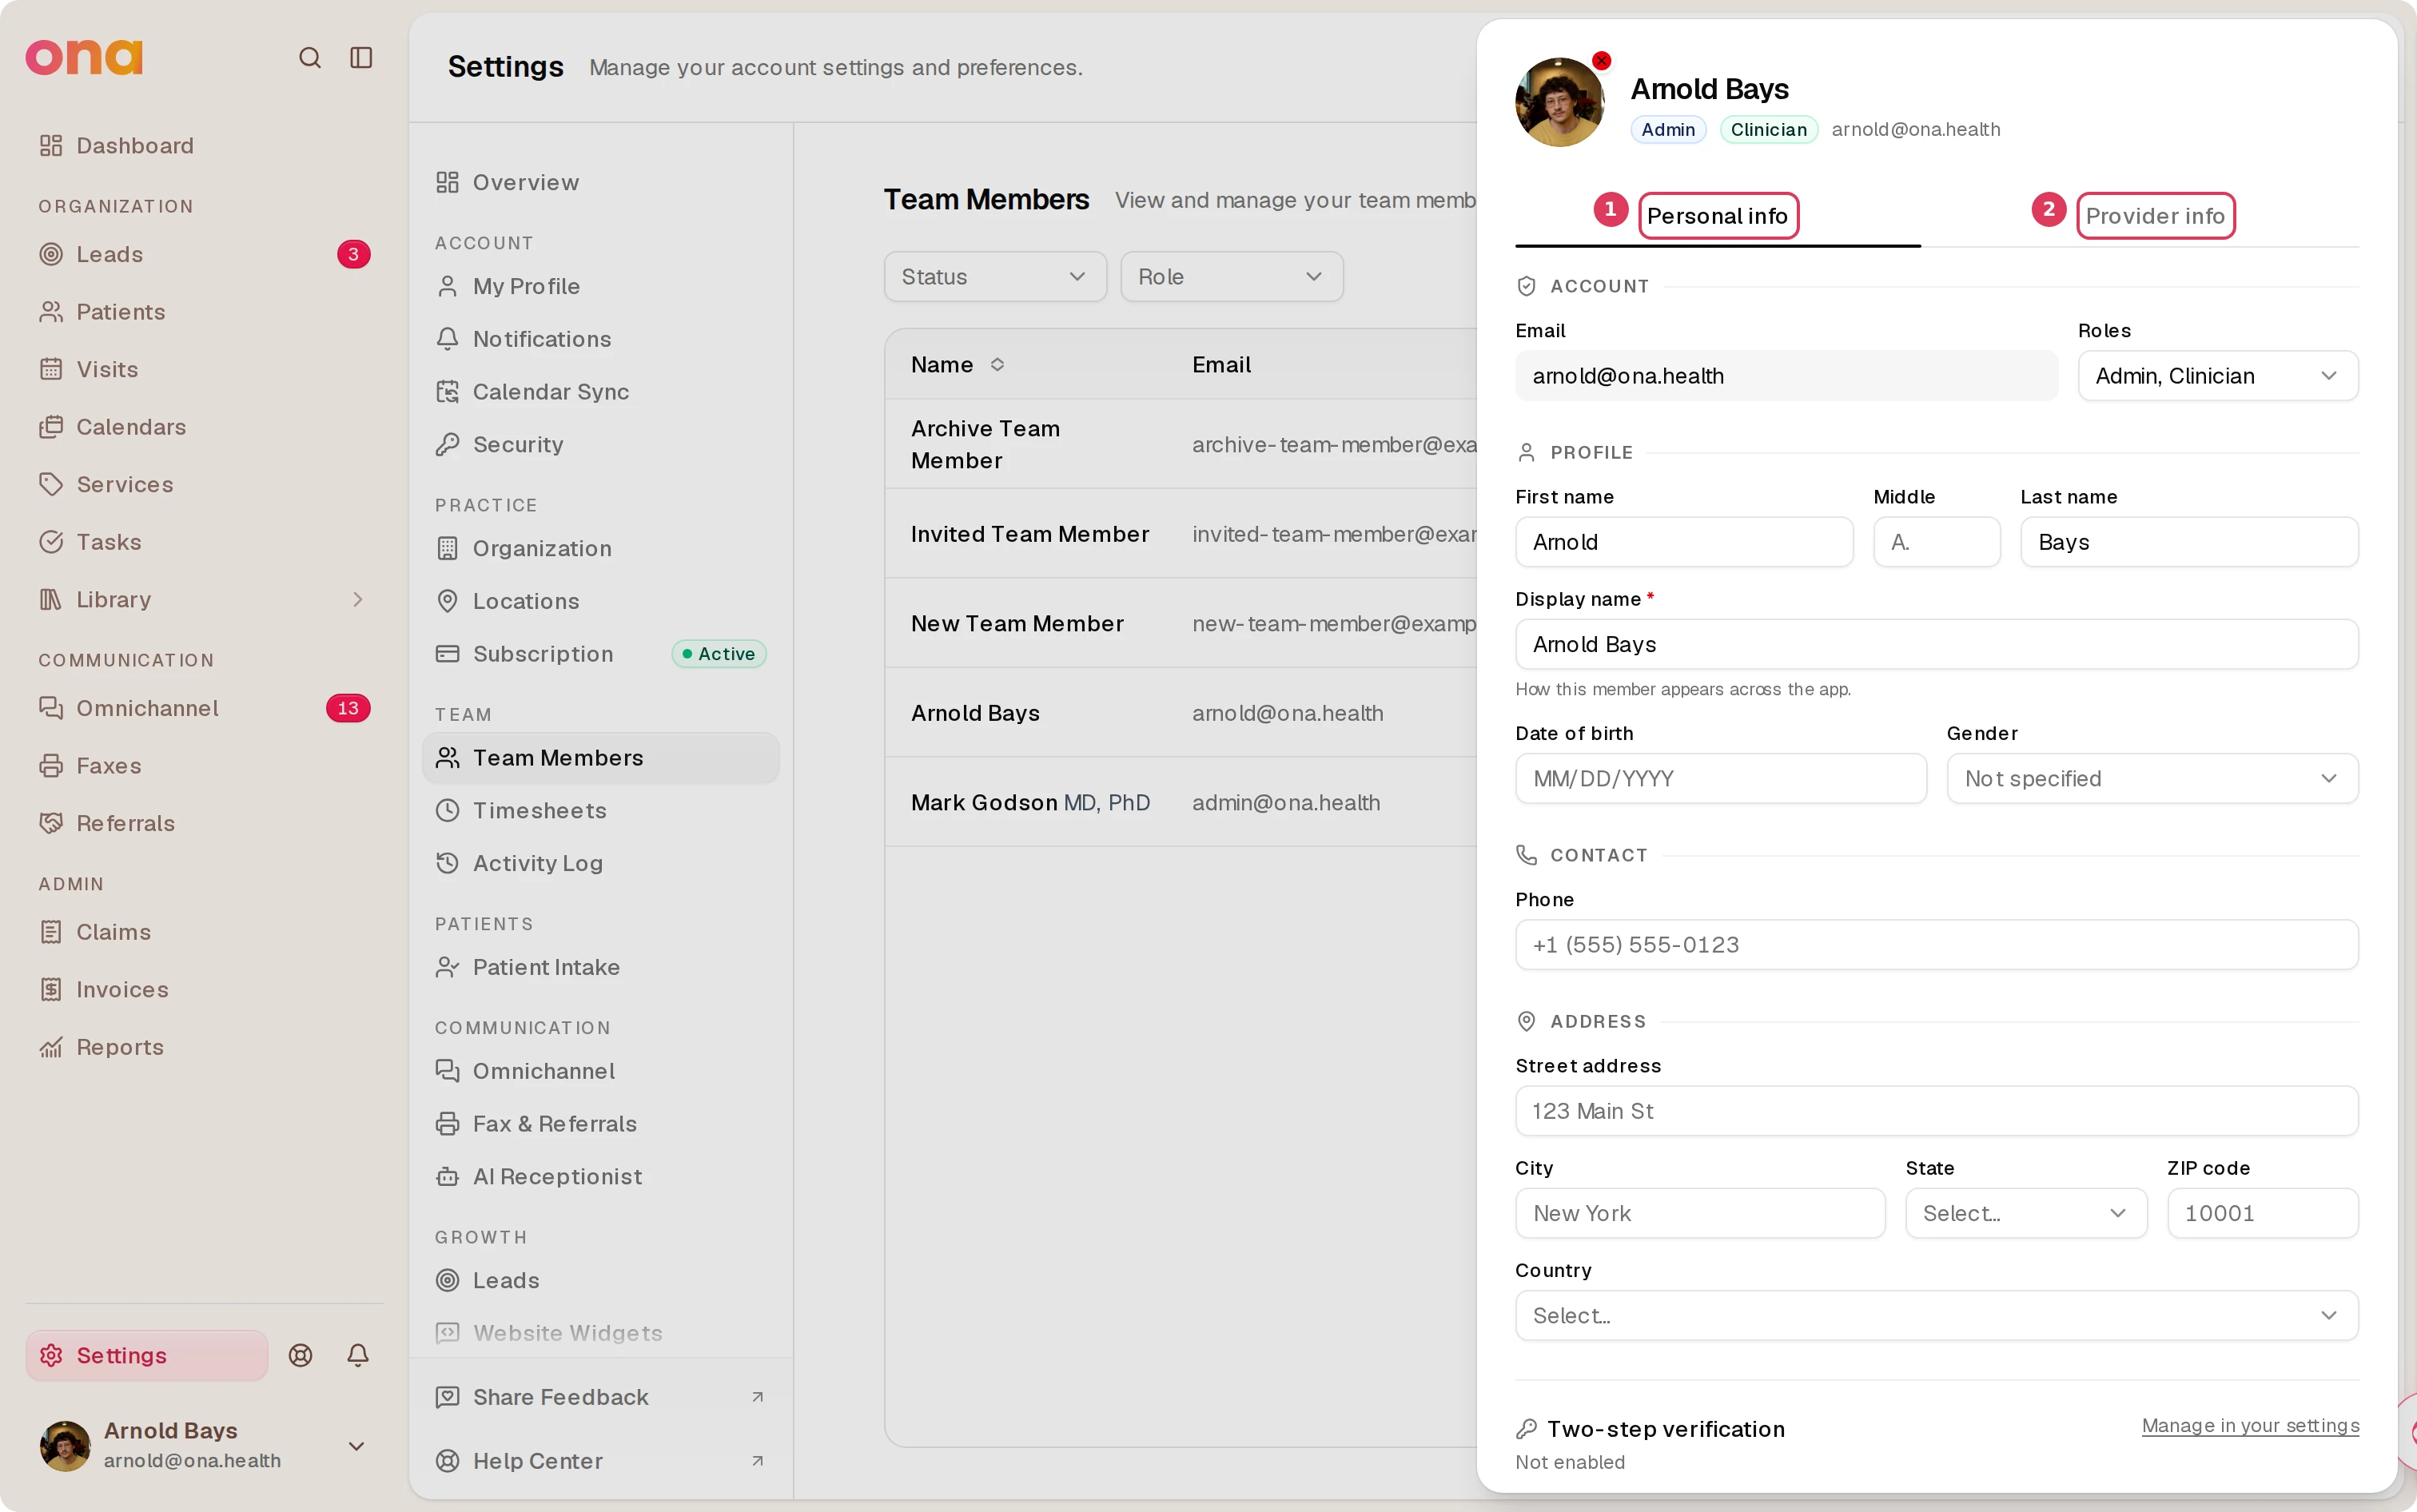Open the Activity Log settings page
Image resolution: width=2417 pixels, height=1512 pixels.
click(x=600, y=863)
